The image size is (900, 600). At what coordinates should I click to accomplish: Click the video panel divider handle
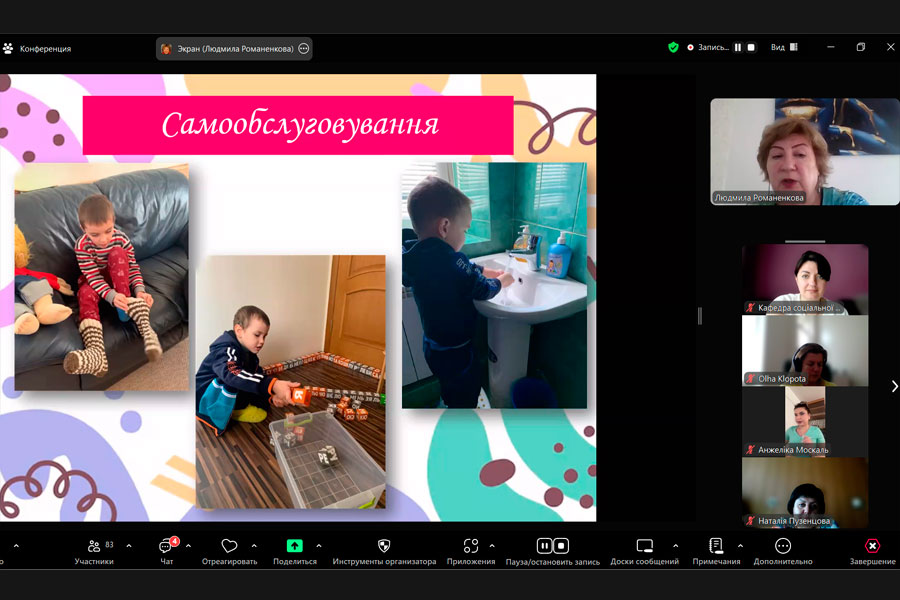pos(700,316)
